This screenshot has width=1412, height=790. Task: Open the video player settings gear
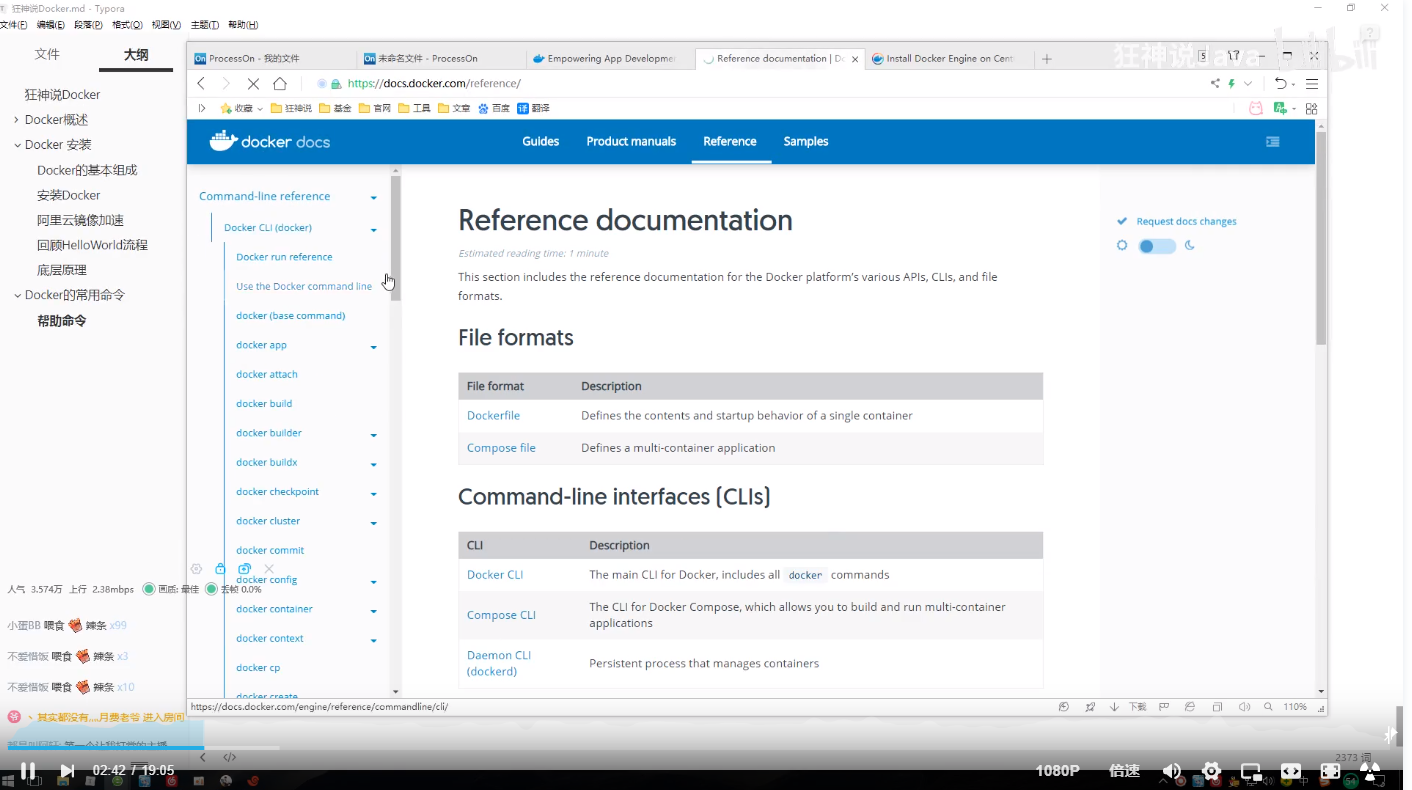(x=1211, y=771)
